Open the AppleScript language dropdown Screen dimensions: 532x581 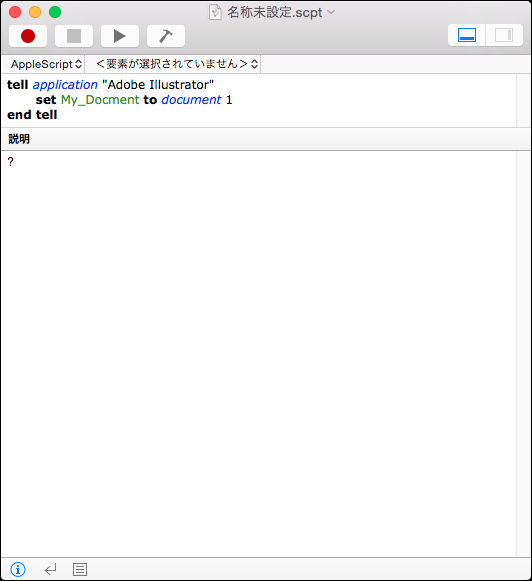tap(46, 64)
